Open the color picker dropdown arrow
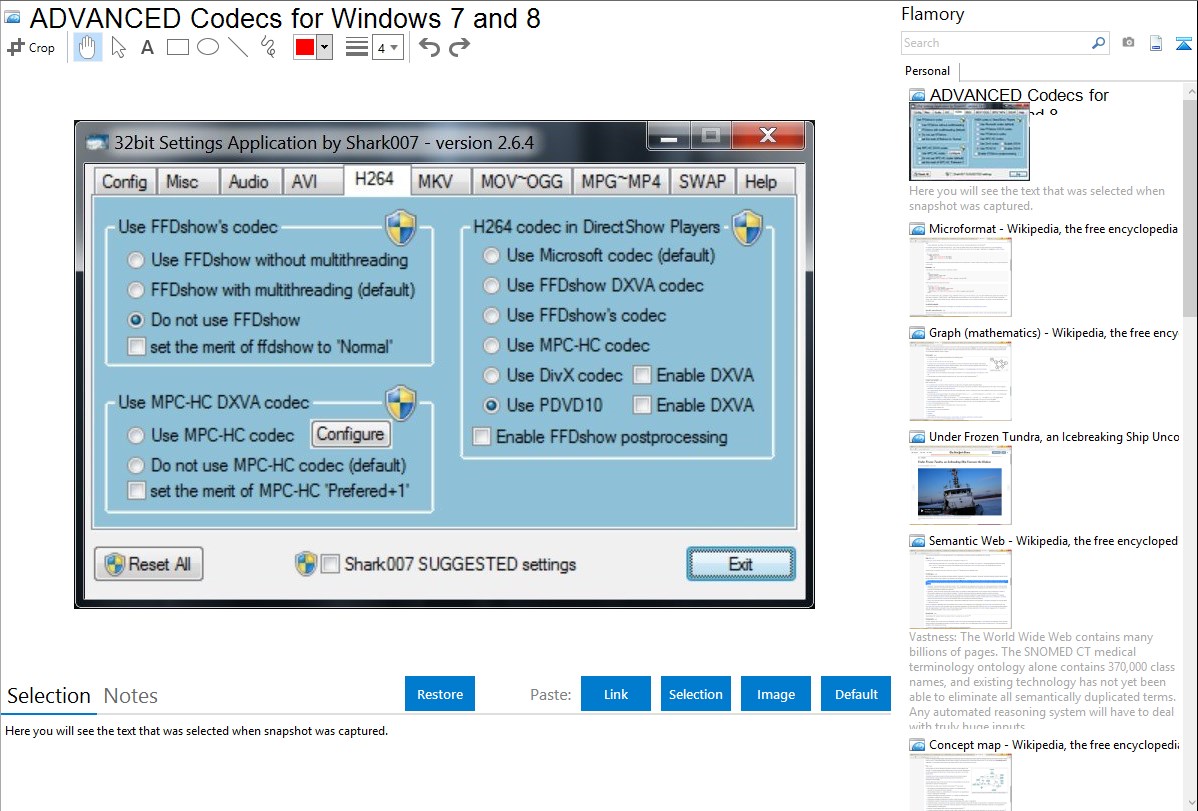 325,47
